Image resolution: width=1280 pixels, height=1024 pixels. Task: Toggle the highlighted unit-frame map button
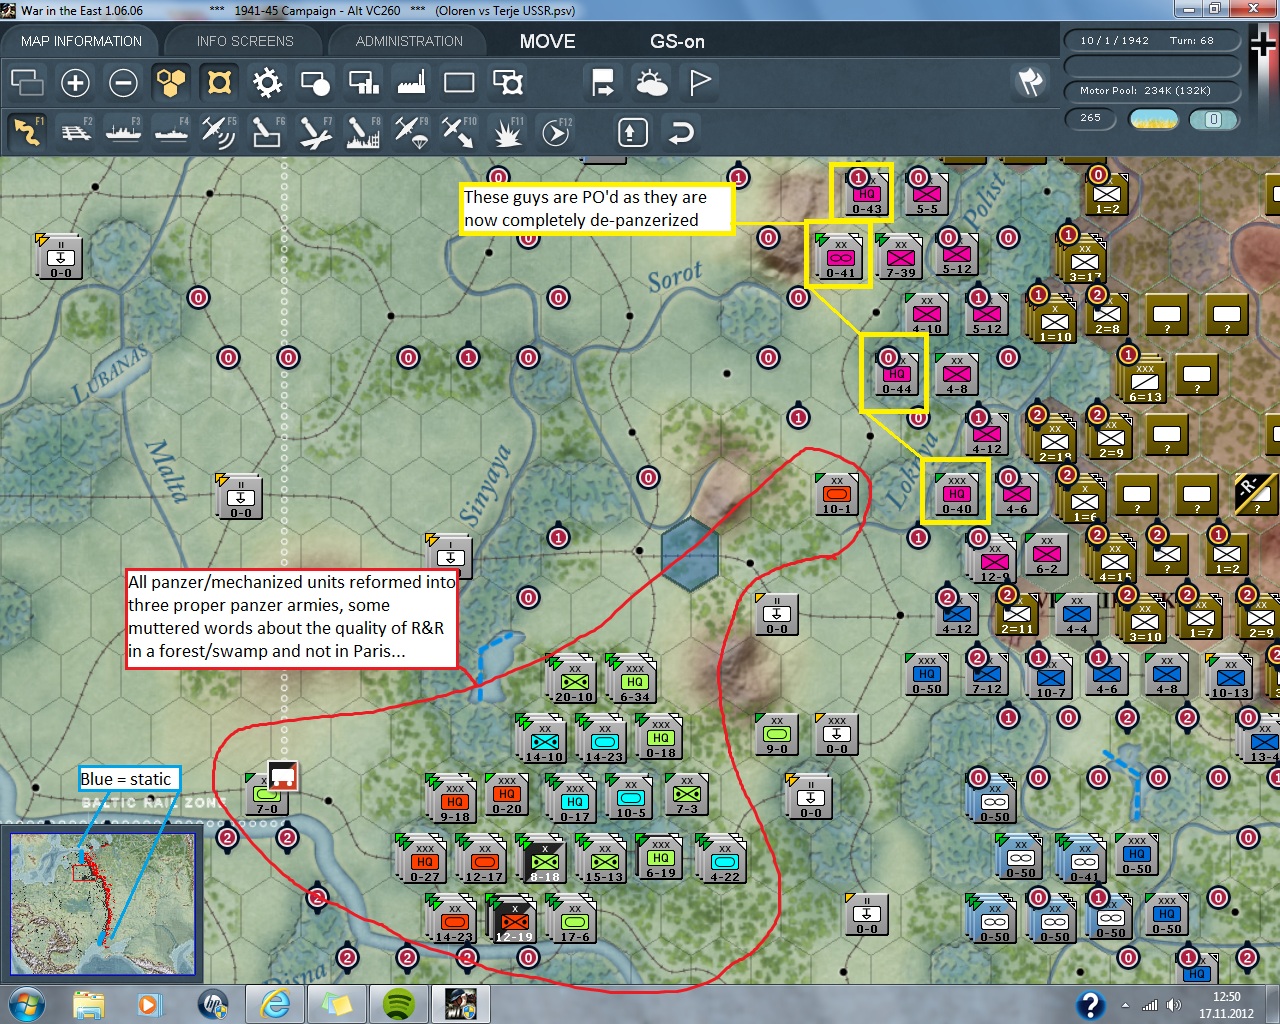pos(219,82)
